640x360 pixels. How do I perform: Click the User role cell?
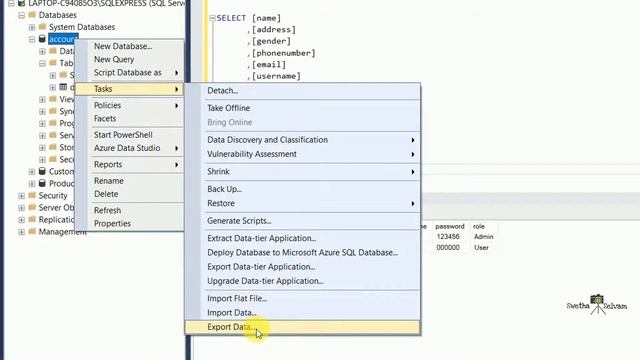tap(481, 248)
